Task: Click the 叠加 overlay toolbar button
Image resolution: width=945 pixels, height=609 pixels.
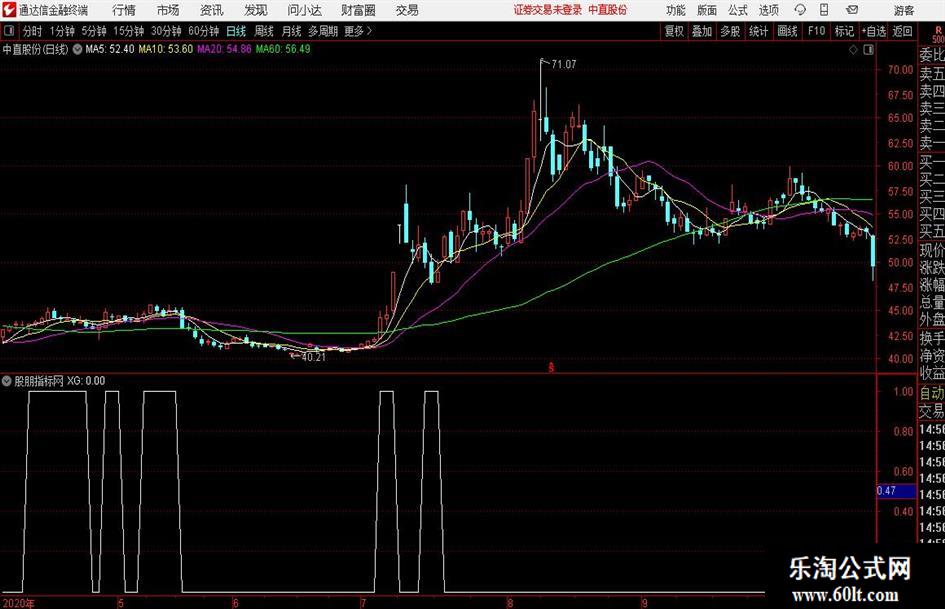Action: 702,31
